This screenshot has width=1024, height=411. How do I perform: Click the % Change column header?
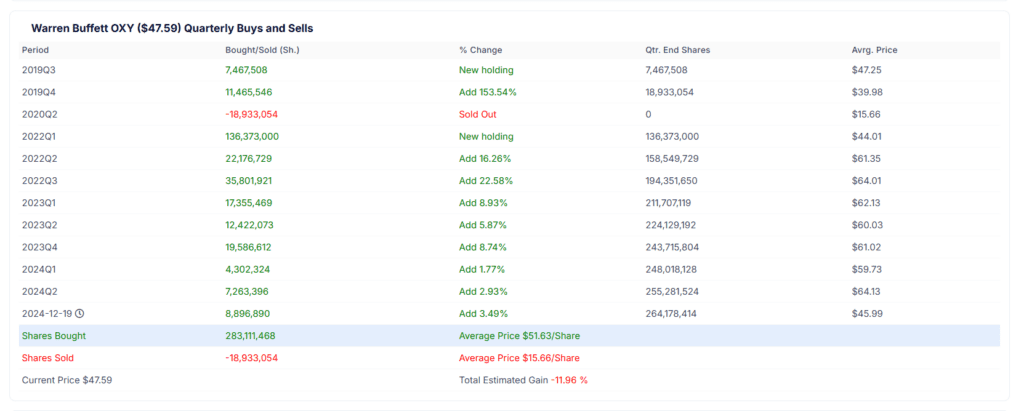coord(481,50)
